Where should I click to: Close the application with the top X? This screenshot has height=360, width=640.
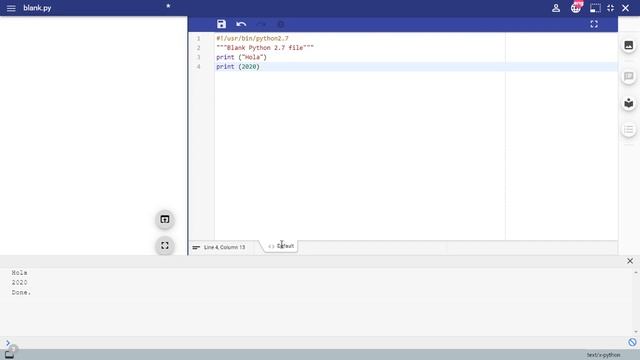625,8
